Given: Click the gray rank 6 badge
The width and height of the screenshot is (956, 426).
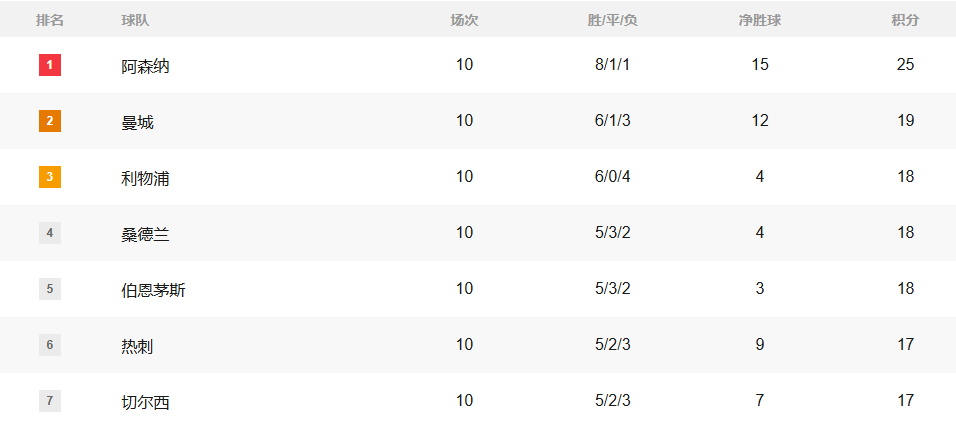Looking at the screenshot, I should [50, 345].
